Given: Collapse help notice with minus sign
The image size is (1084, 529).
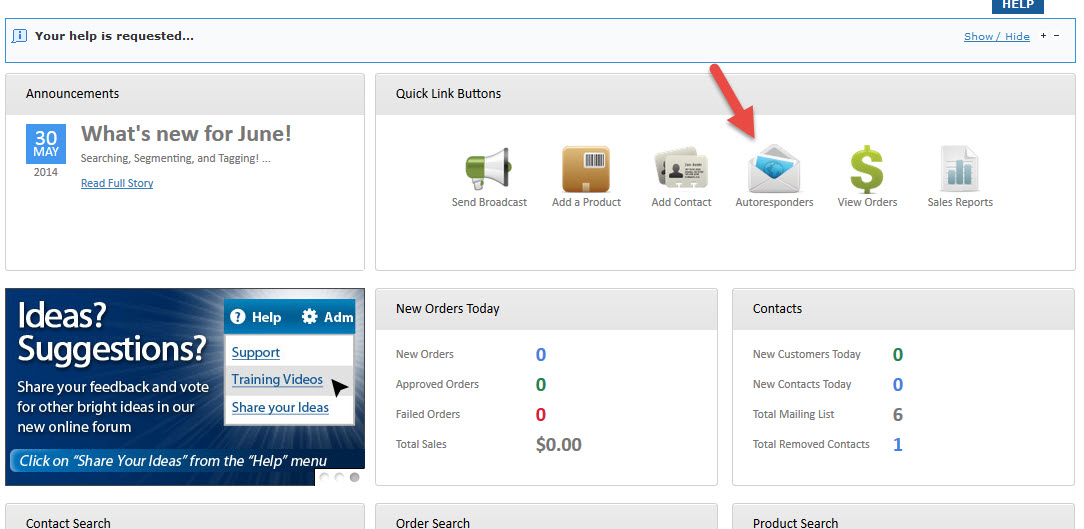Looking at the screenshot, I should point(1057,36).
